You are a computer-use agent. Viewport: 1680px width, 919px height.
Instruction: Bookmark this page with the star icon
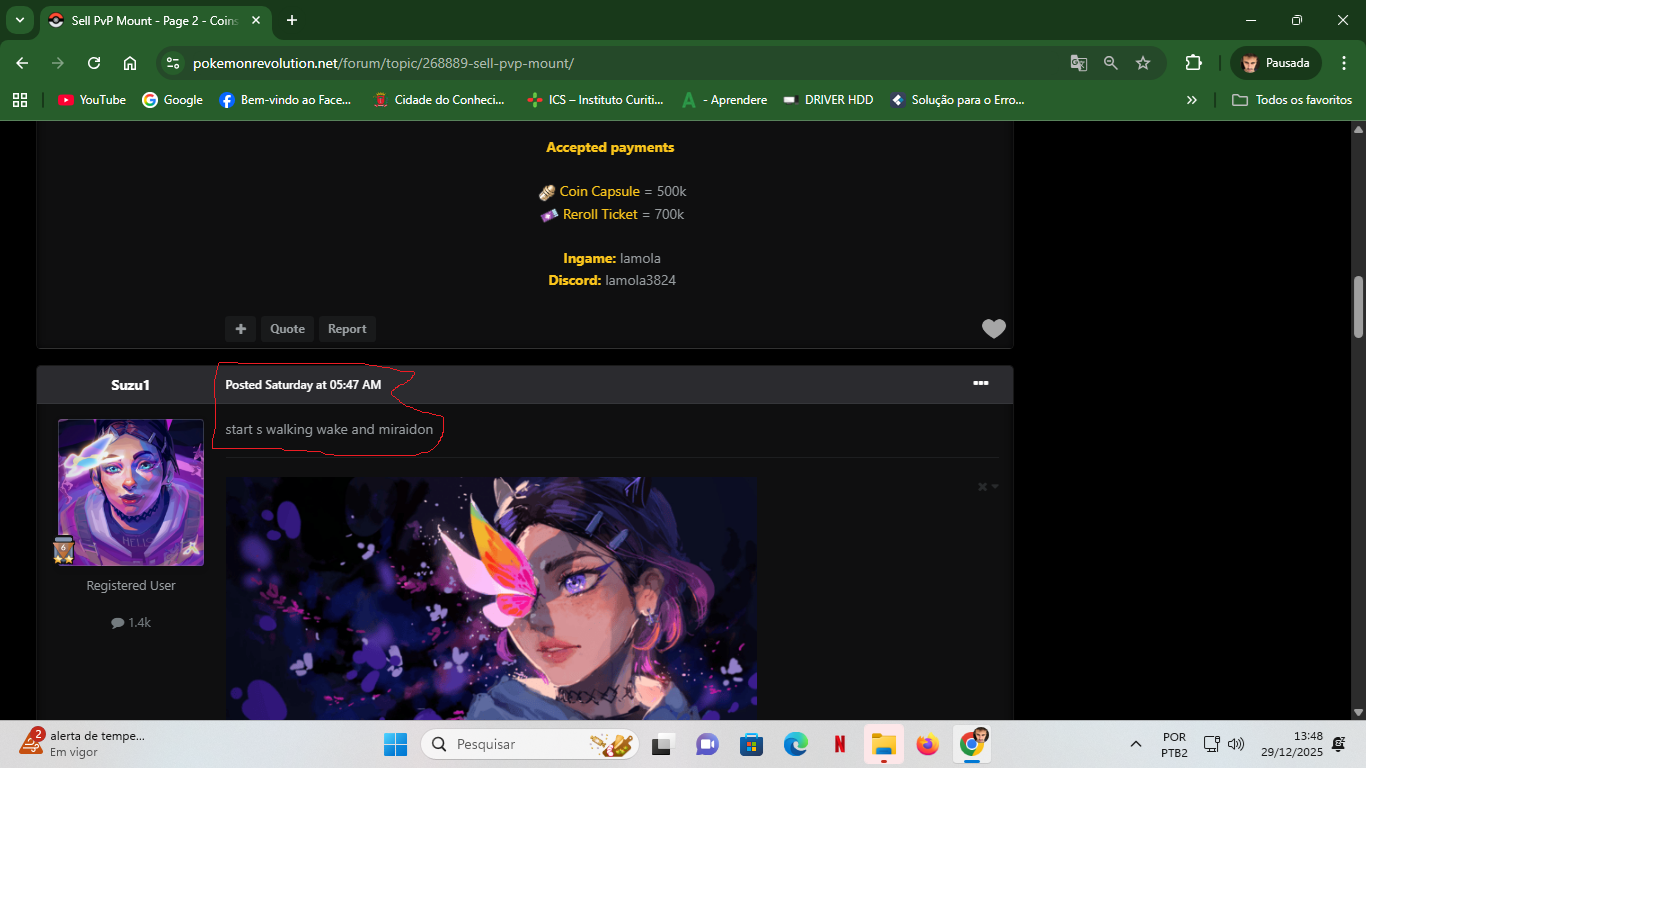point(1143,63)
